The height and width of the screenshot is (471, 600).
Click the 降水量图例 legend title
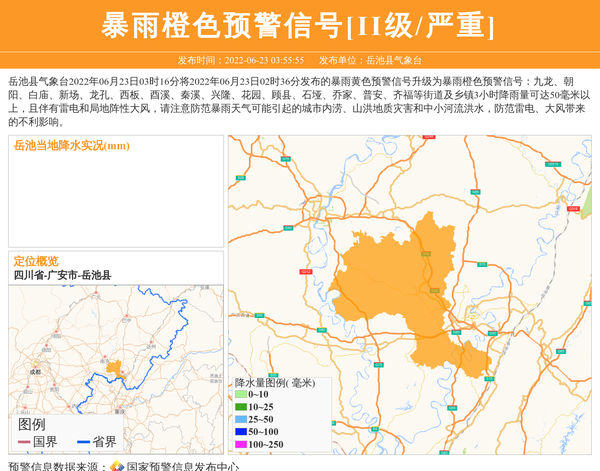(274, 382)
